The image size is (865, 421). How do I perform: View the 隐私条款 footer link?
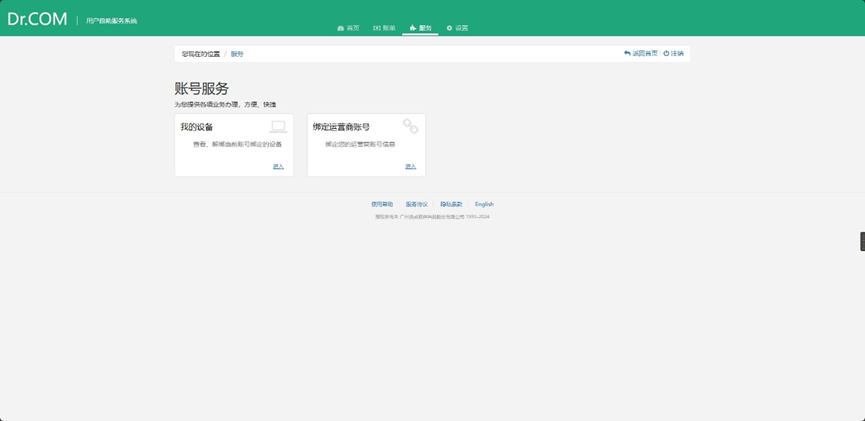(x=451, y=204)
